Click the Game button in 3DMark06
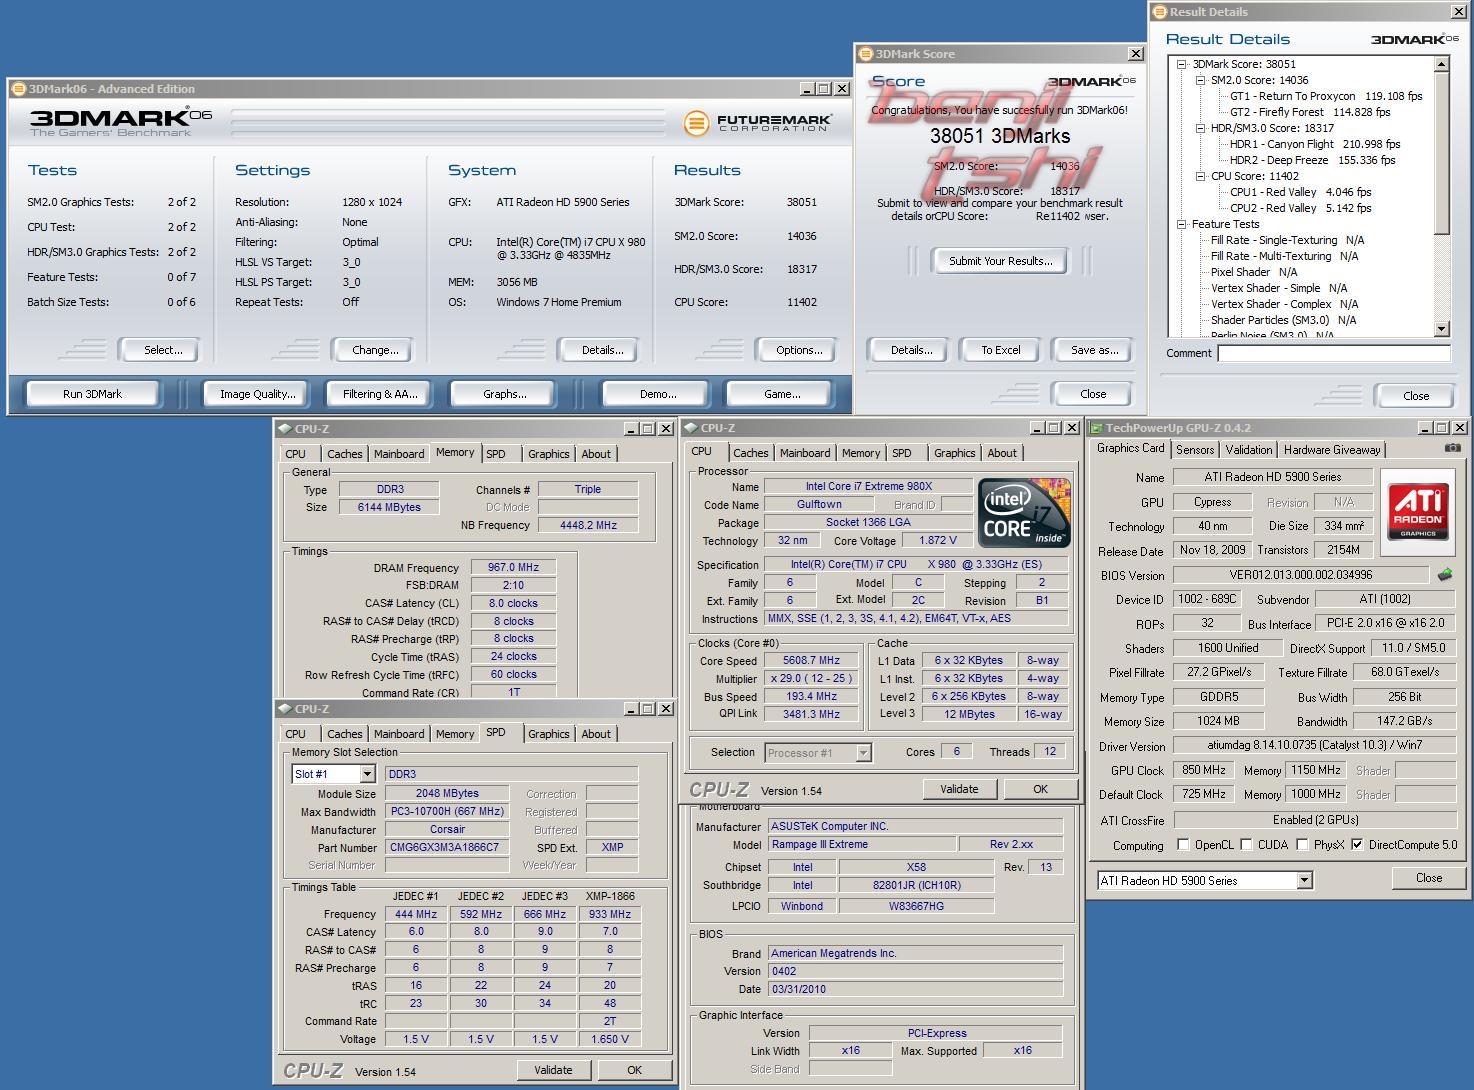The width and height of the screenshot is (1474, 1090). coord(782,394)
